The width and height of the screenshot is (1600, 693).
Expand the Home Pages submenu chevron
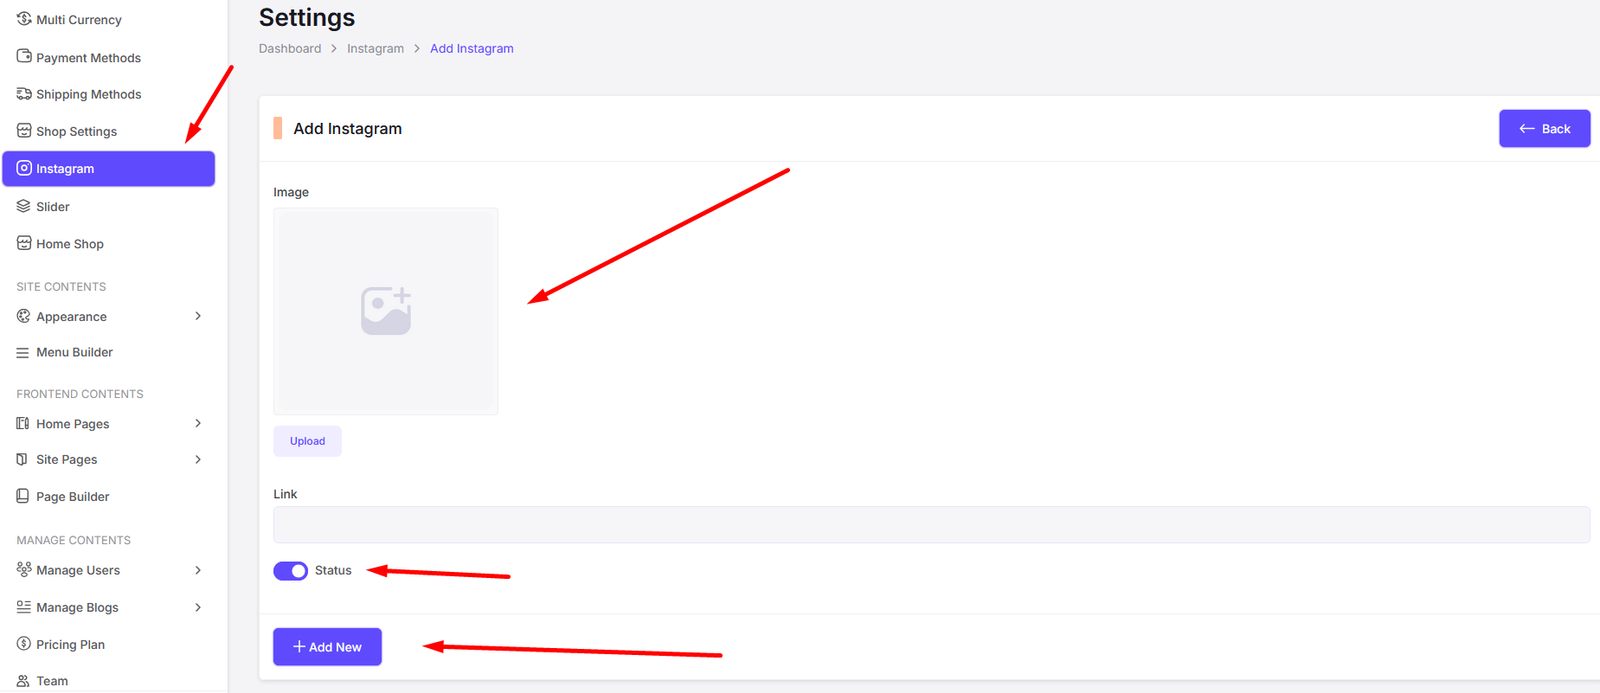coord(198,423)
